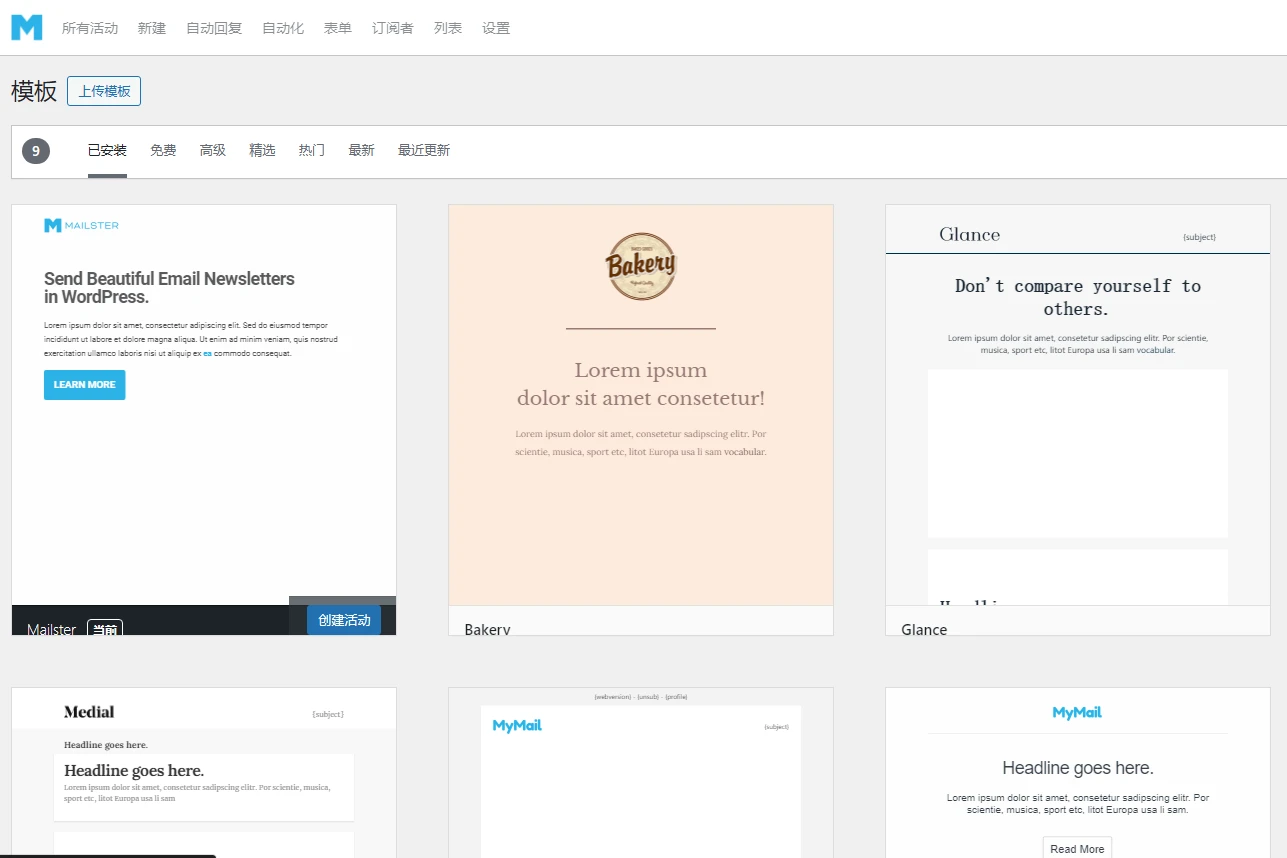Viewport: 1287px width, 858px height.
Task: Open the 列表 menu item
Action: tap(447, 28)
